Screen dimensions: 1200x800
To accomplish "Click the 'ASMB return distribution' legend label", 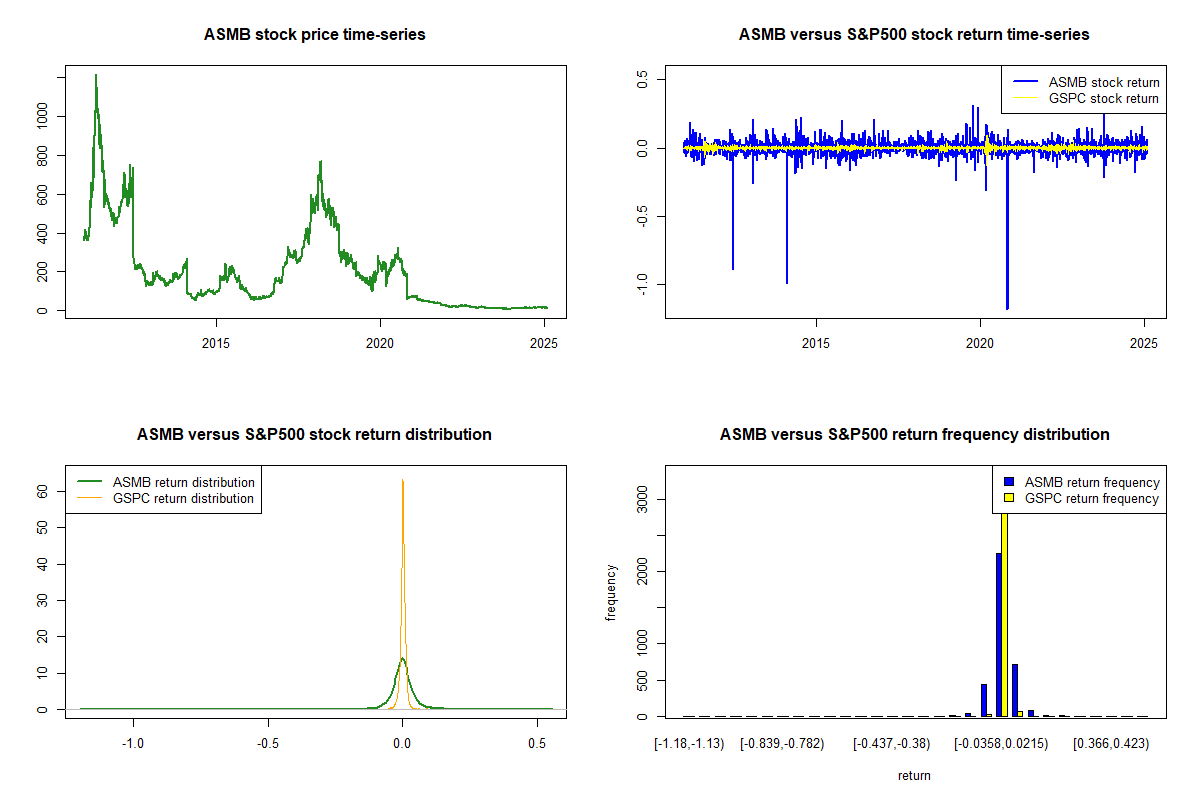I will (184, 482).
